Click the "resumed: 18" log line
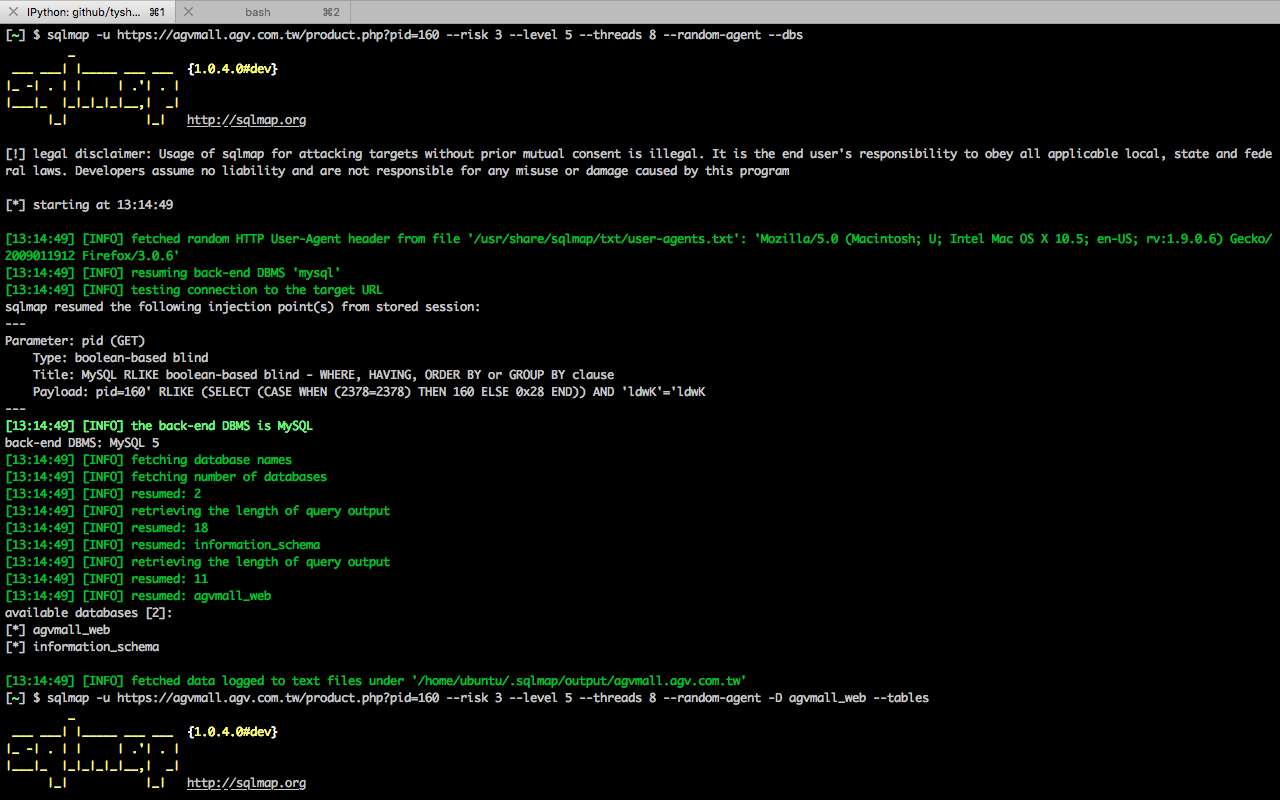The height and width of the screenshot is (800, 1280). (x=107, y=528)
